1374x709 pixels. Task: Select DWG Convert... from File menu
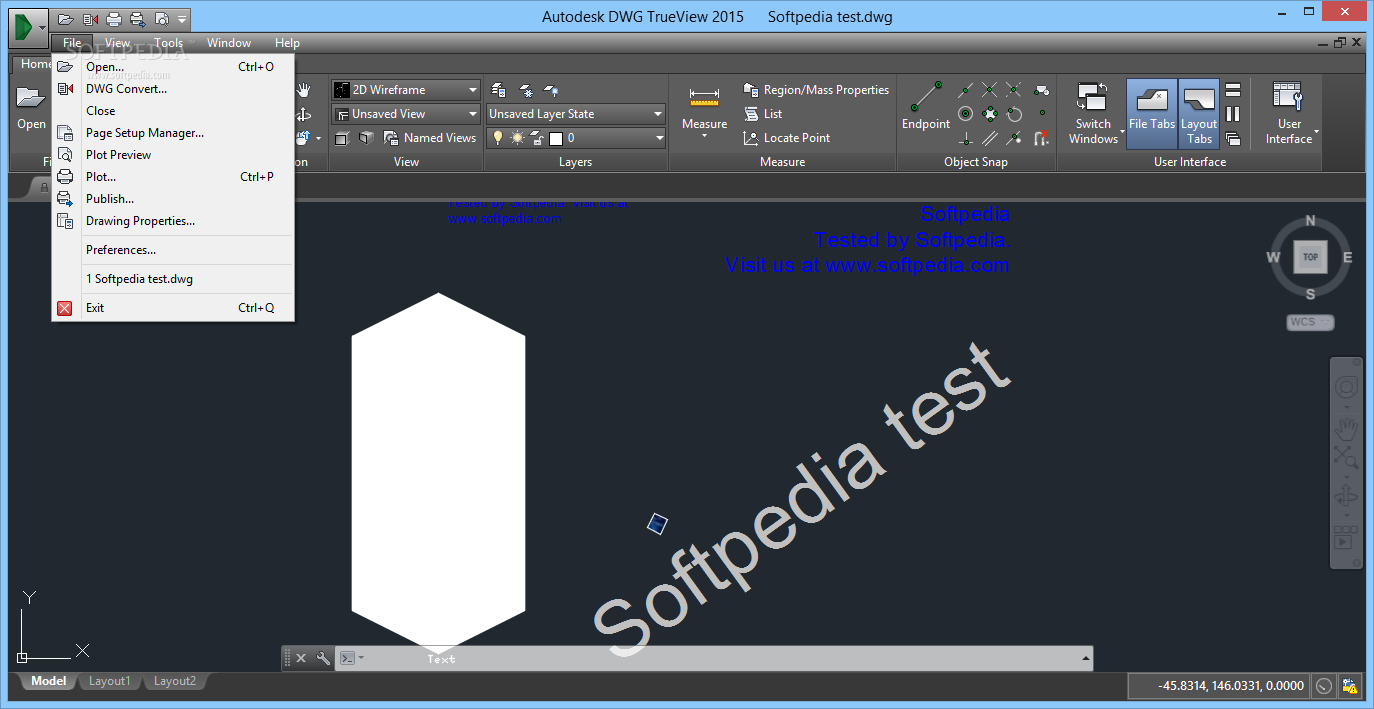point(173,89)
